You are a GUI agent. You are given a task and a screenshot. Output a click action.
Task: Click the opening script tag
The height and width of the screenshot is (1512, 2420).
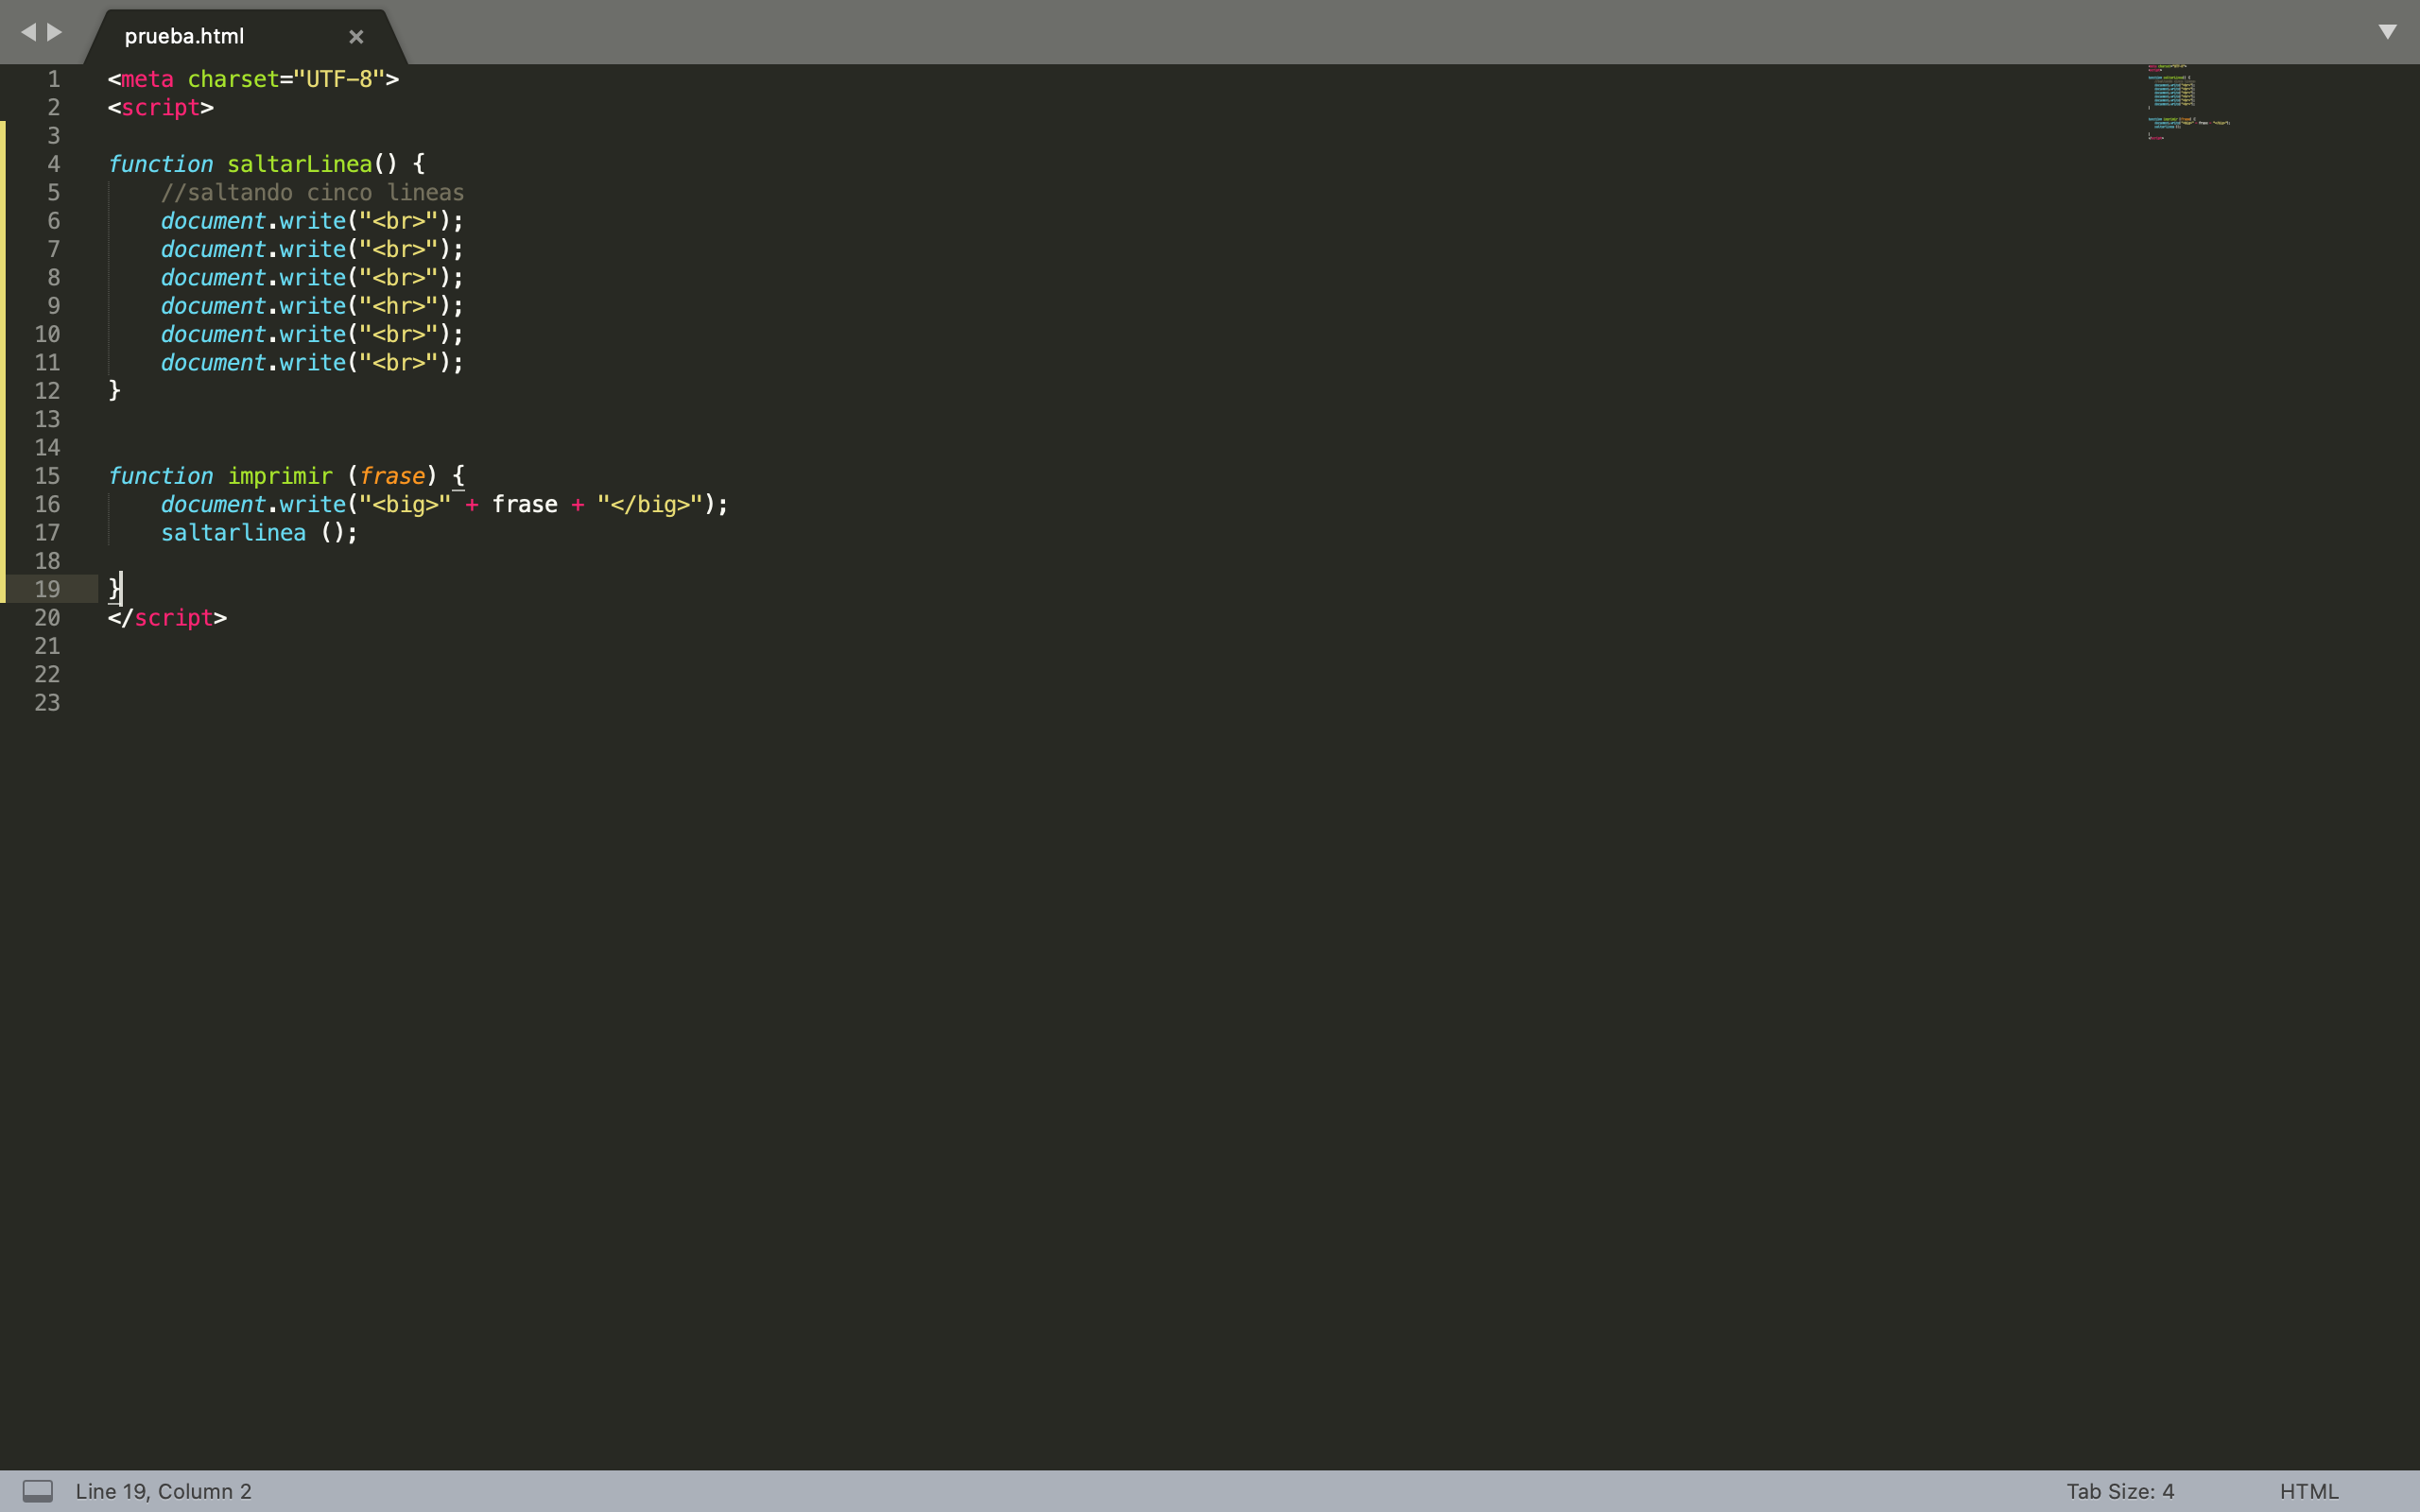click(x=161, y=107)
